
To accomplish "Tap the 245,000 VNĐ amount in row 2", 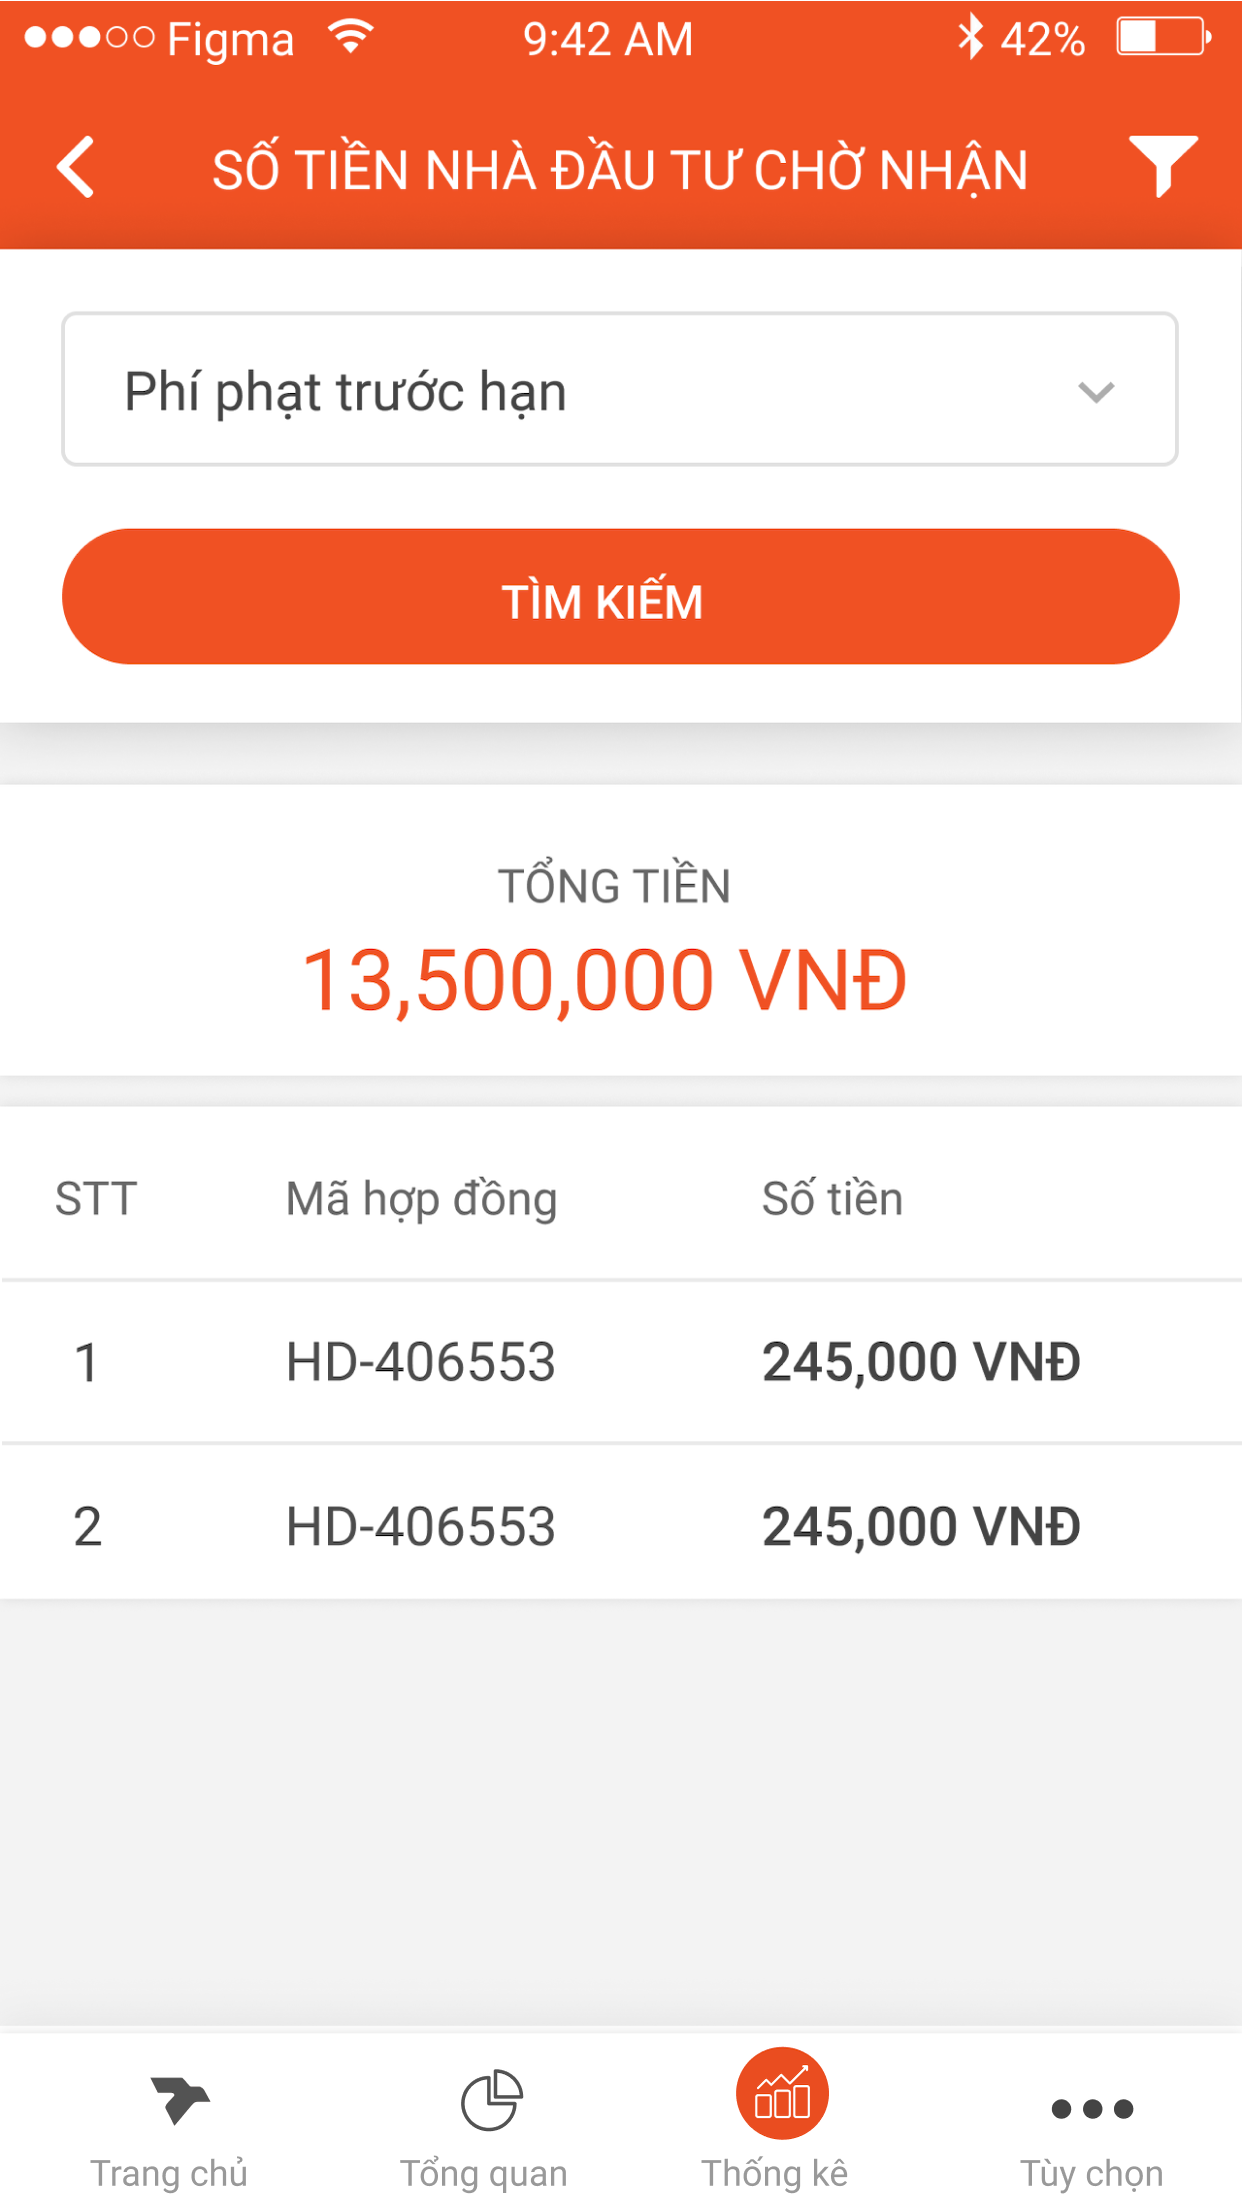I will [x=921, y=1527].
